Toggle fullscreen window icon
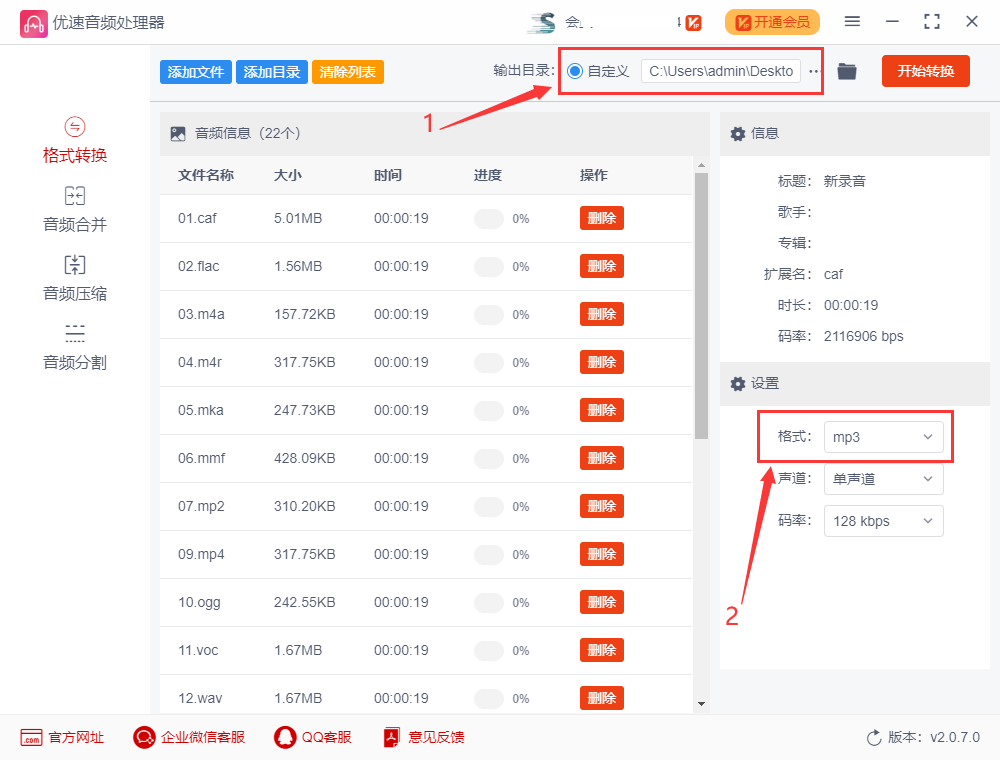The height and width of the screenshot is (760, 1000). tap(932, 22)
